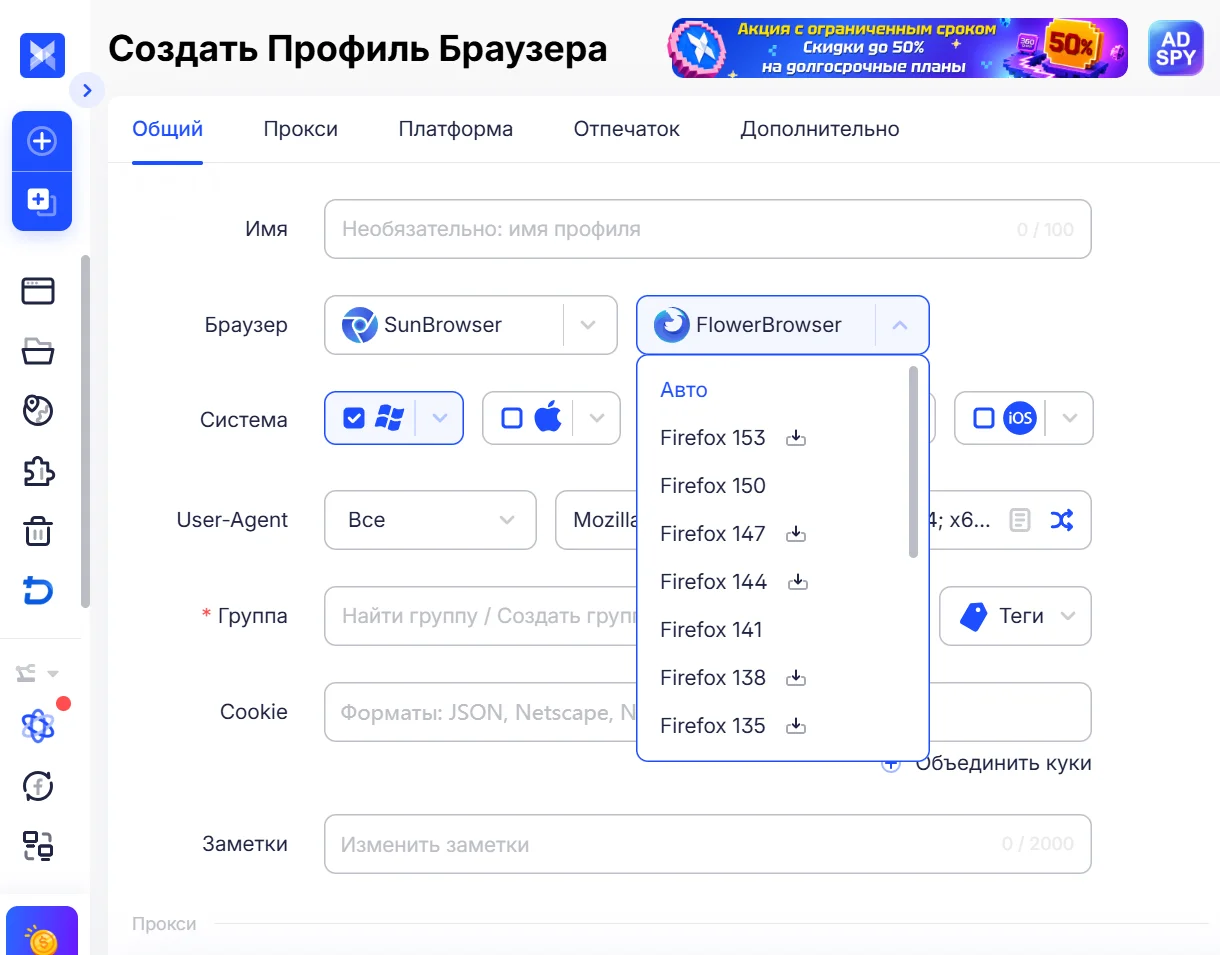Screen dimensions: 1220x955
Task: Open the proxy globe icon in sidebar
Action: [x=38, y=411]
